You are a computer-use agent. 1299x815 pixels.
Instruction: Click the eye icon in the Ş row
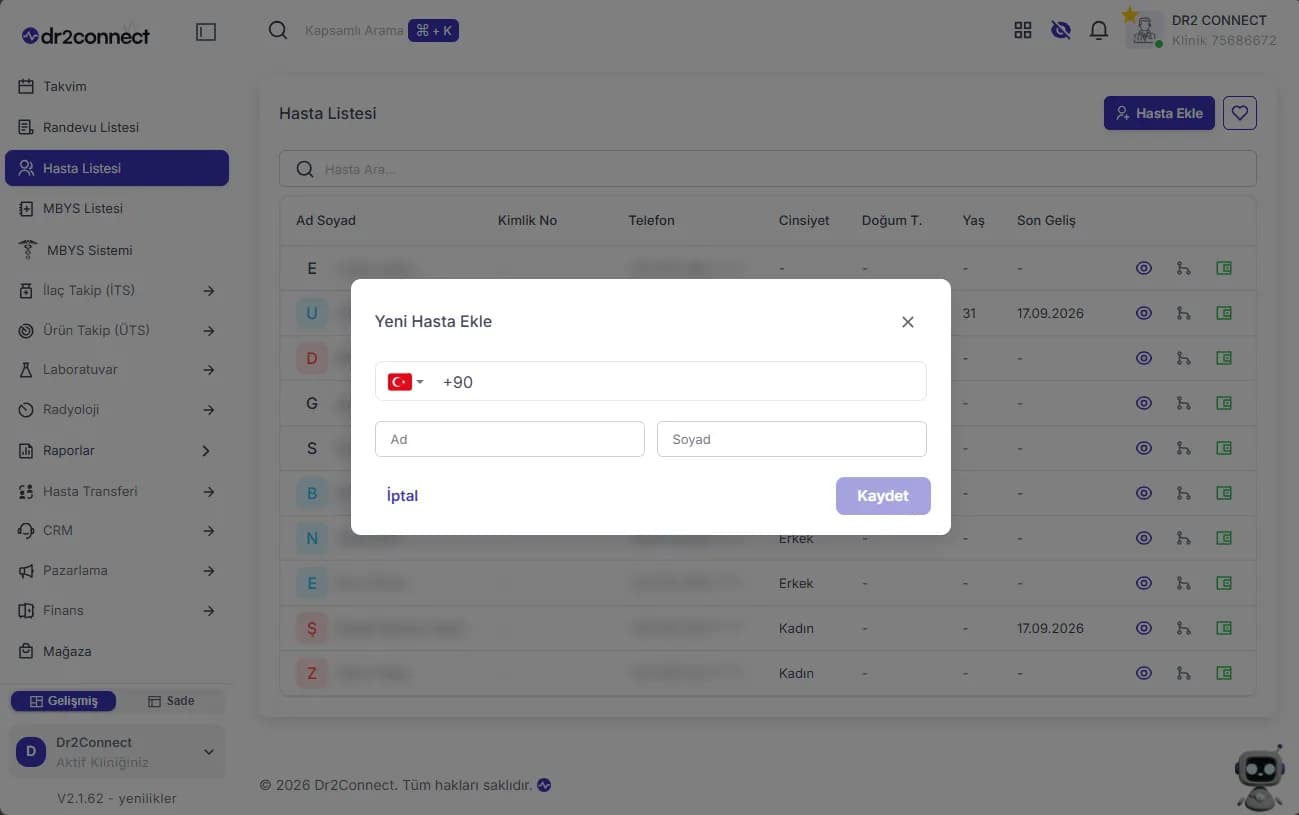[1144, 628]
